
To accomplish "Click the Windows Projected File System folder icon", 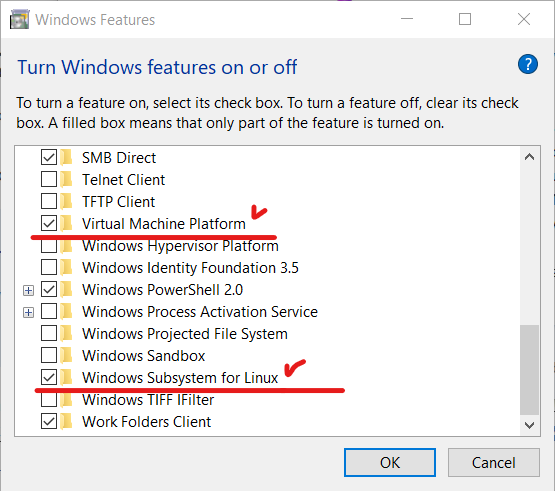I will click(x=66, y=333).
